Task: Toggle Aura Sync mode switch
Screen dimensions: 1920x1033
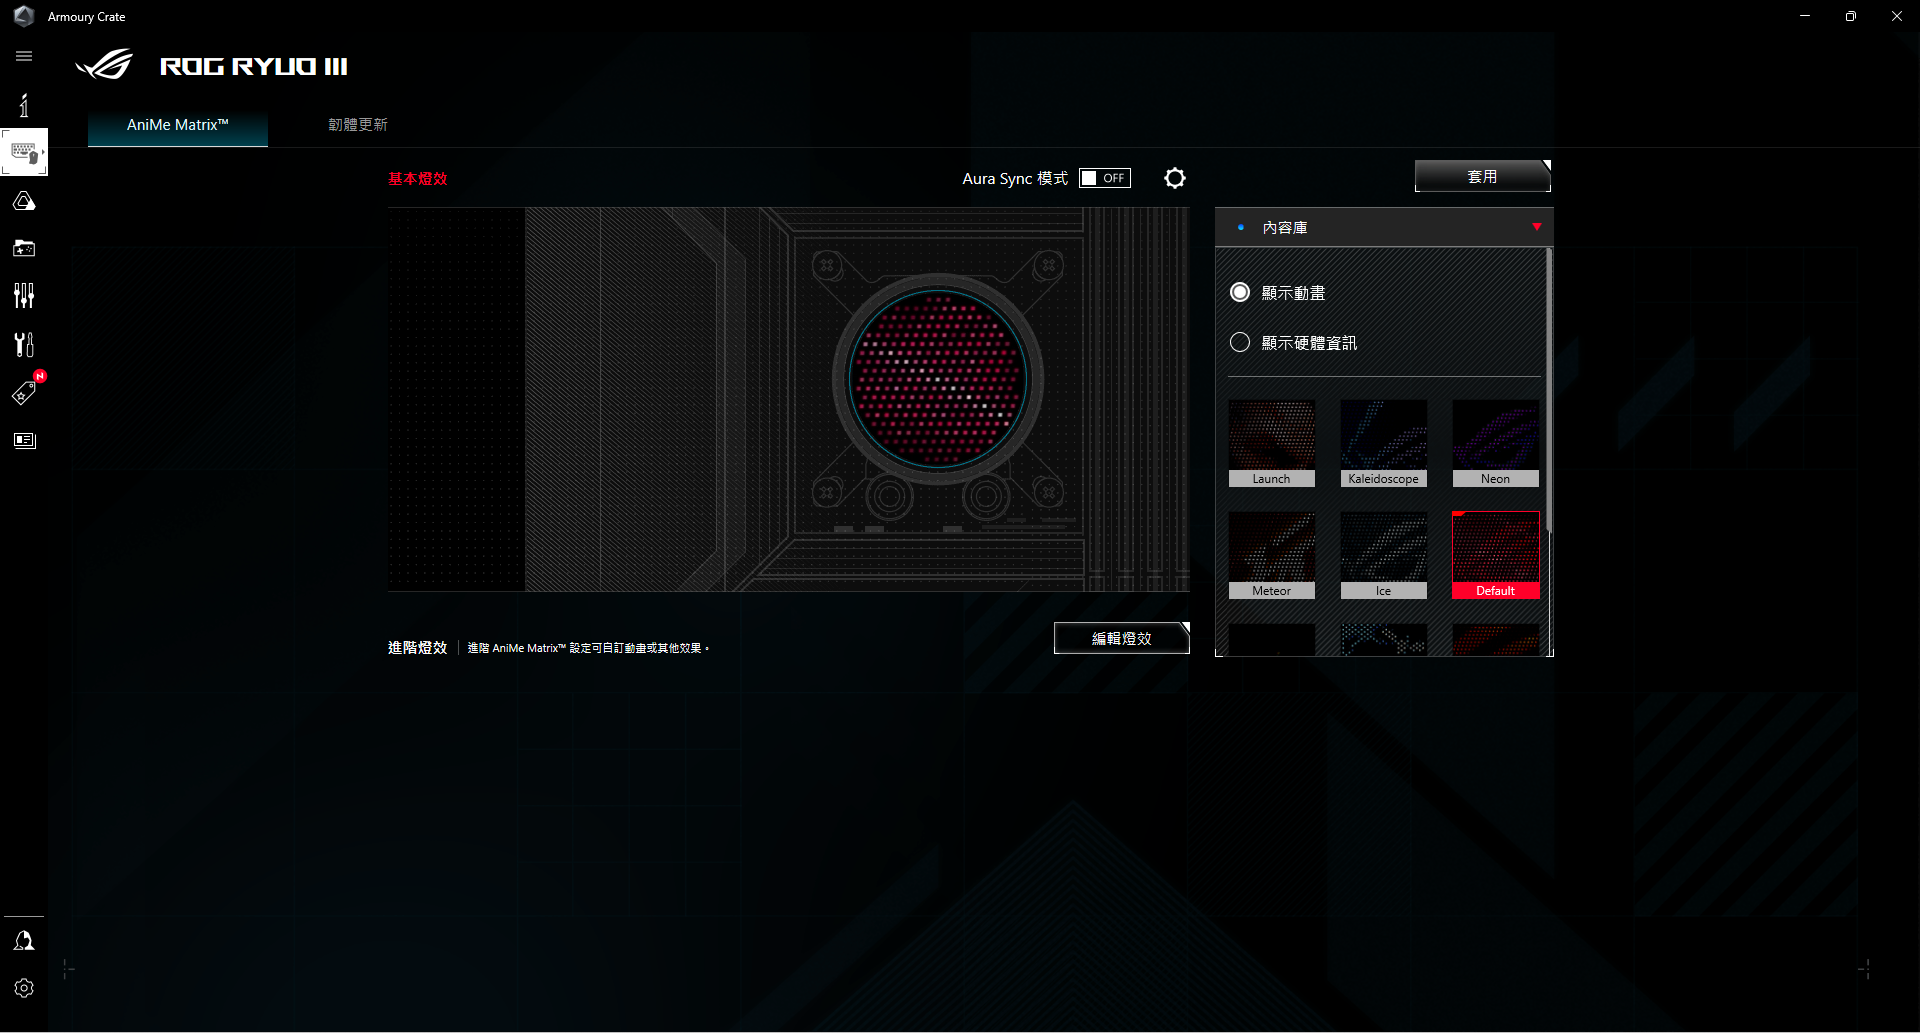Action: pyautogui.click(x=1105, y=178)
